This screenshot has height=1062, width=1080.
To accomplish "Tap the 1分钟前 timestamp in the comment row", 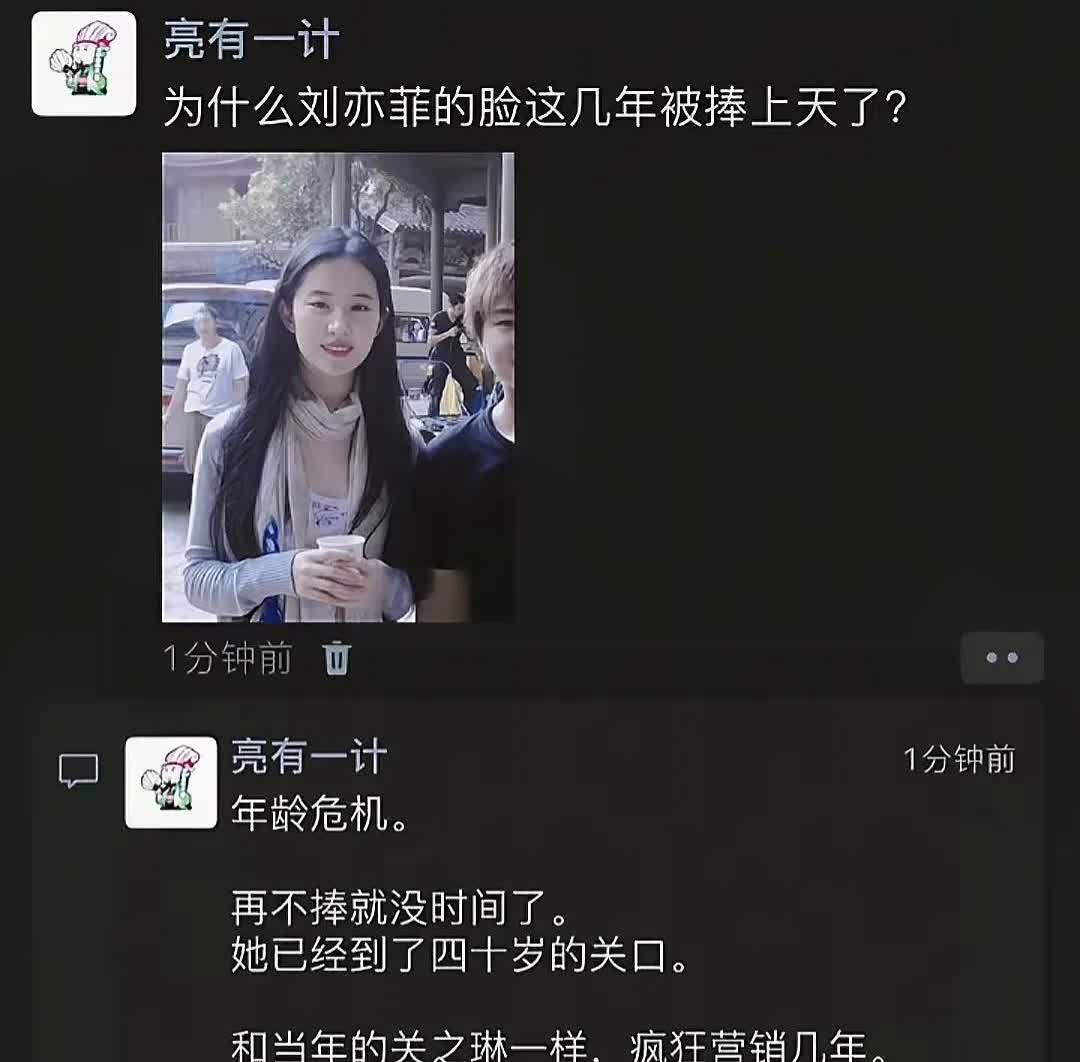I will click(959, 759).
